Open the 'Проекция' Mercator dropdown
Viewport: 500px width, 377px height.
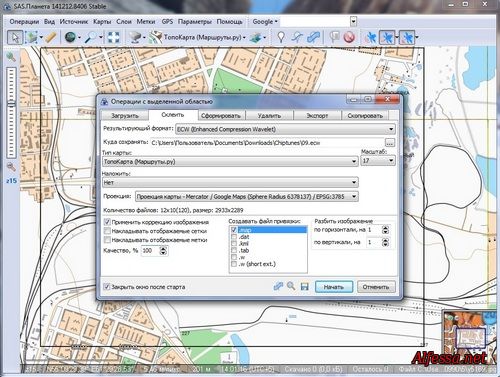pyautogui.click(x=247, y=196)
